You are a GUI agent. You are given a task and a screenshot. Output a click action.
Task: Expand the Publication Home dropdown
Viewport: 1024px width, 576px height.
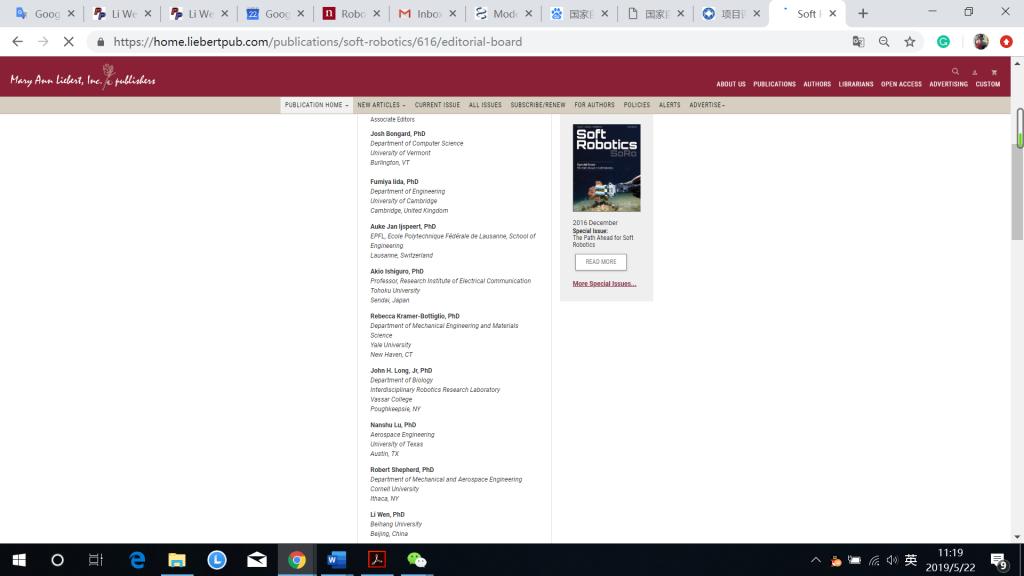pyautogui.click(x=316, y=105)
